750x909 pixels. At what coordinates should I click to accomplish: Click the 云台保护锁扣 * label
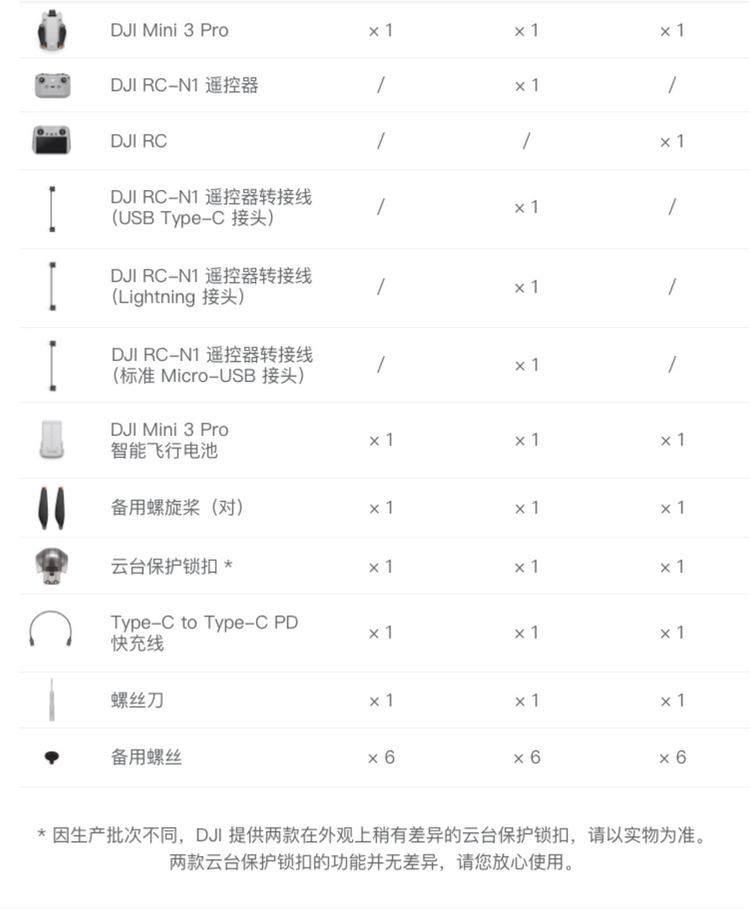(x=172, y=566)
